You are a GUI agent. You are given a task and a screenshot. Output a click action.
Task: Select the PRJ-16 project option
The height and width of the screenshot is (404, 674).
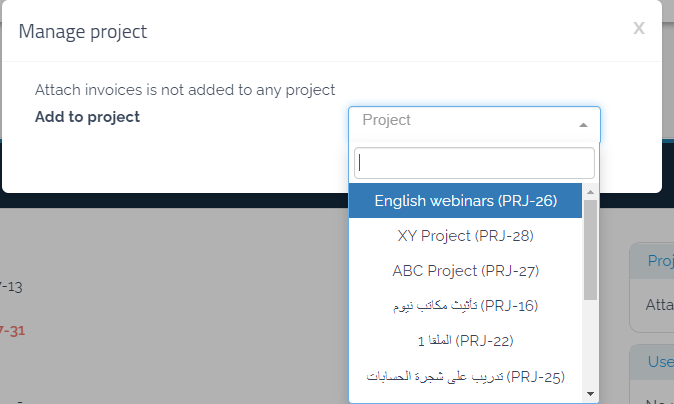pos(465,305)
